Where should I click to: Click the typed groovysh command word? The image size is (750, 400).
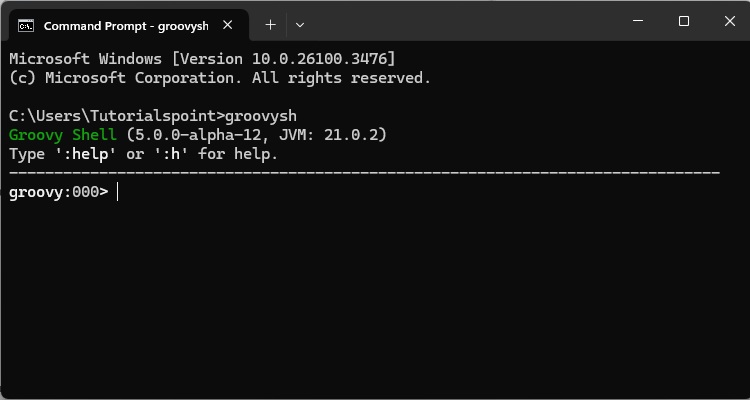point(261,115)
